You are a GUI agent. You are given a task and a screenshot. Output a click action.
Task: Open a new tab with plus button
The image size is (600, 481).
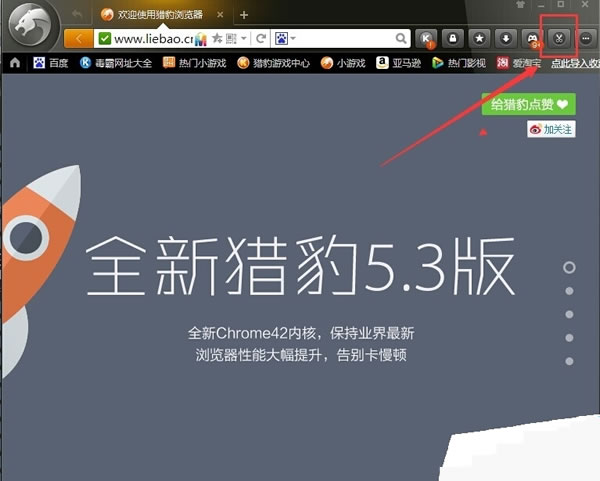point(244,15)
